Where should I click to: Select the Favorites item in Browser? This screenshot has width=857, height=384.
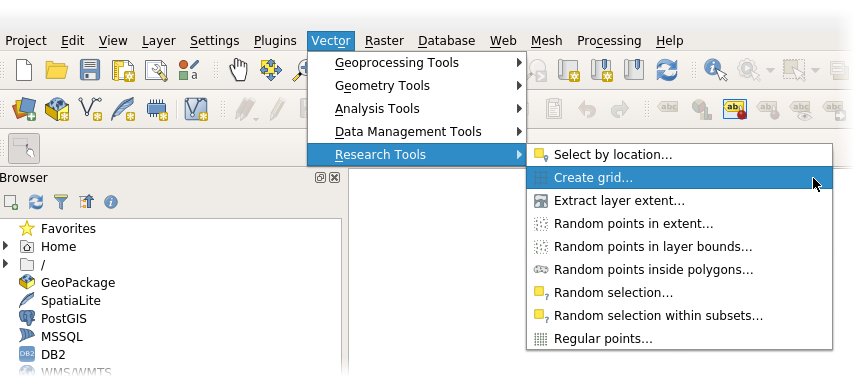click(x=68, y=228)
